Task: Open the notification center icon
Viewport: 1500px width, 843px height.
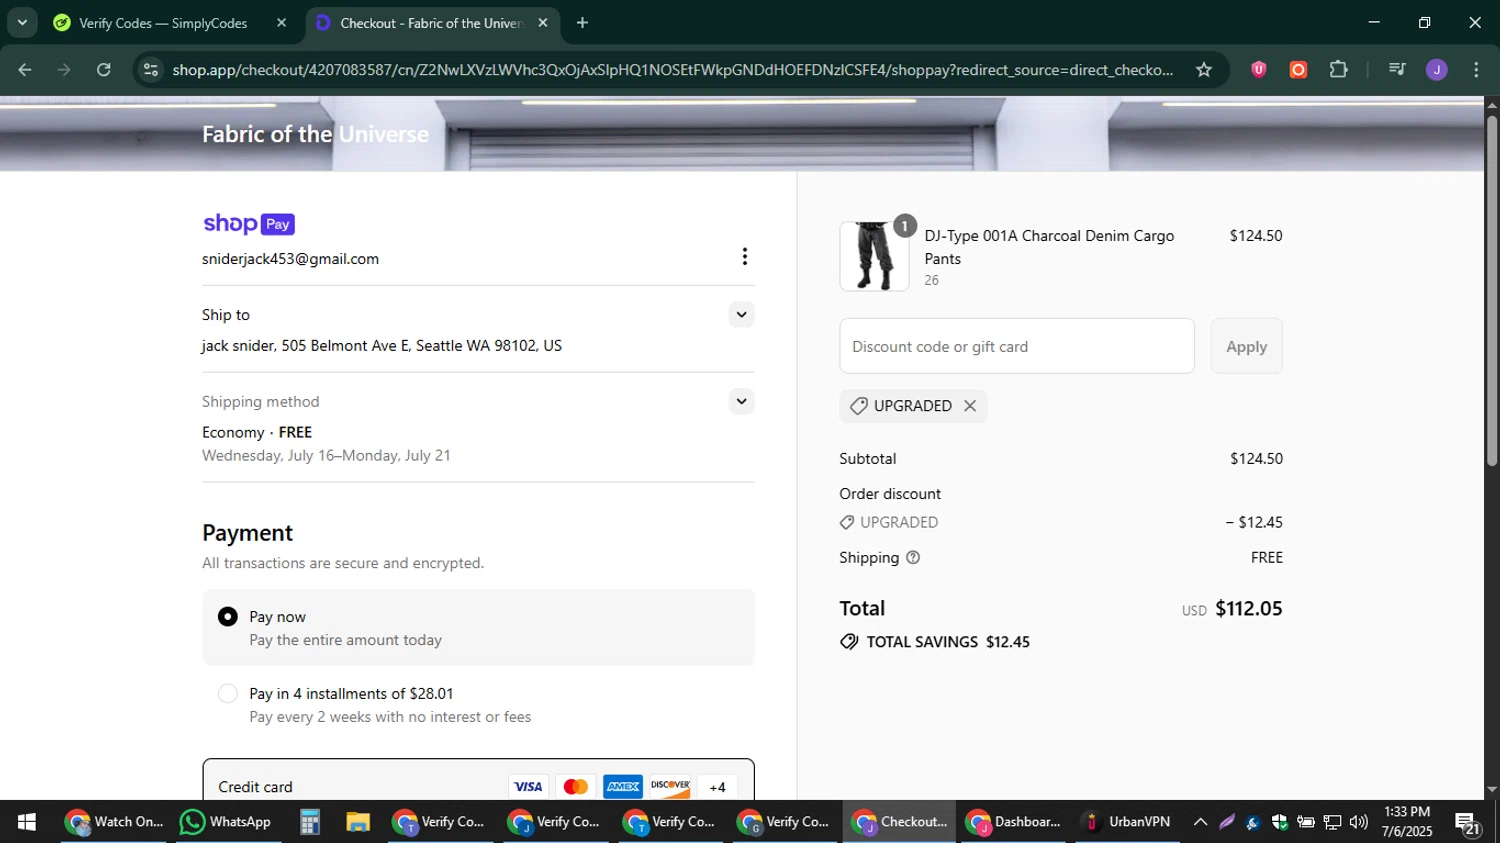Action: [x=1468, y=824]
